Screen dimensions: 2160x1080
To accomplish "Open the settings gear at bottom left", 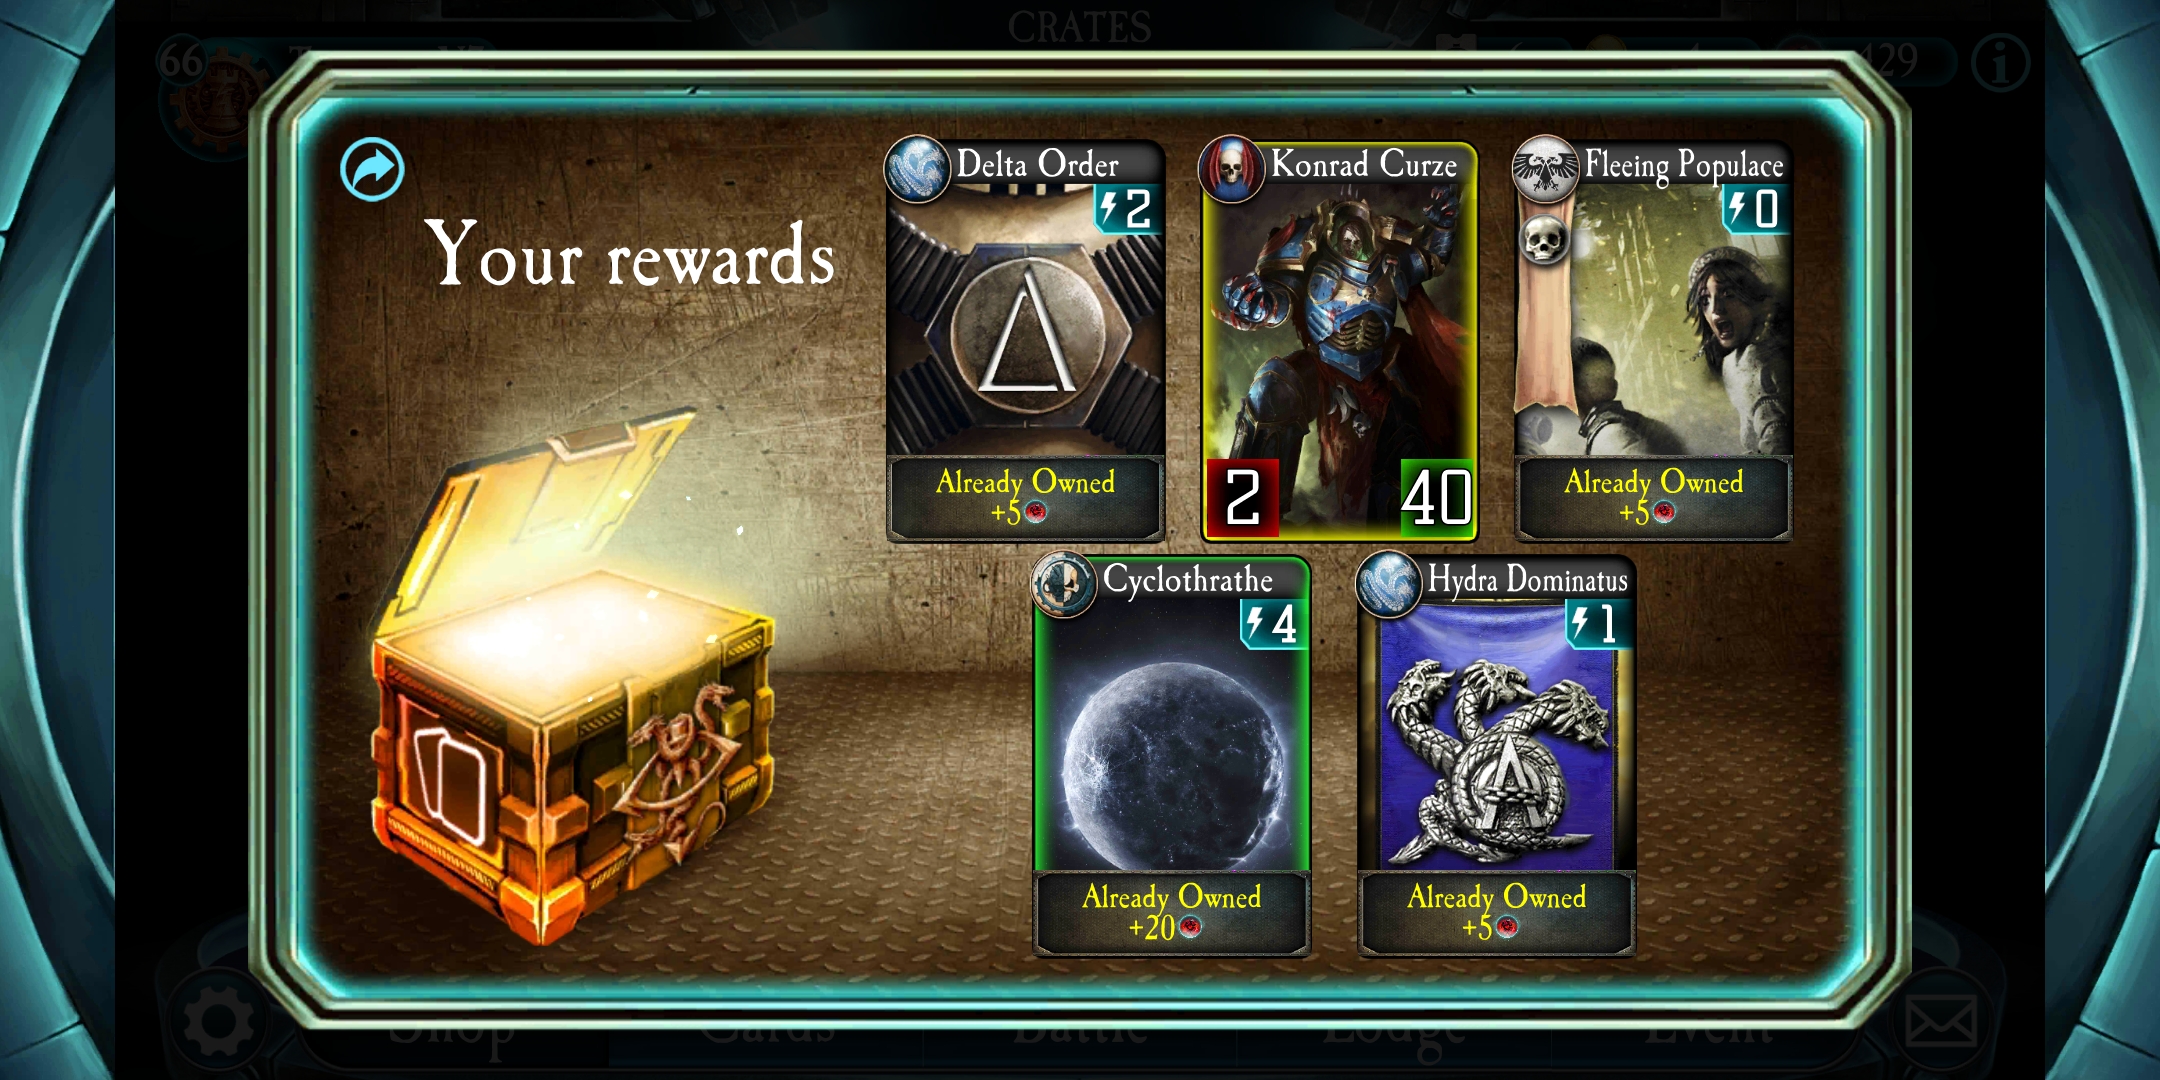I will pos(219,1022).
